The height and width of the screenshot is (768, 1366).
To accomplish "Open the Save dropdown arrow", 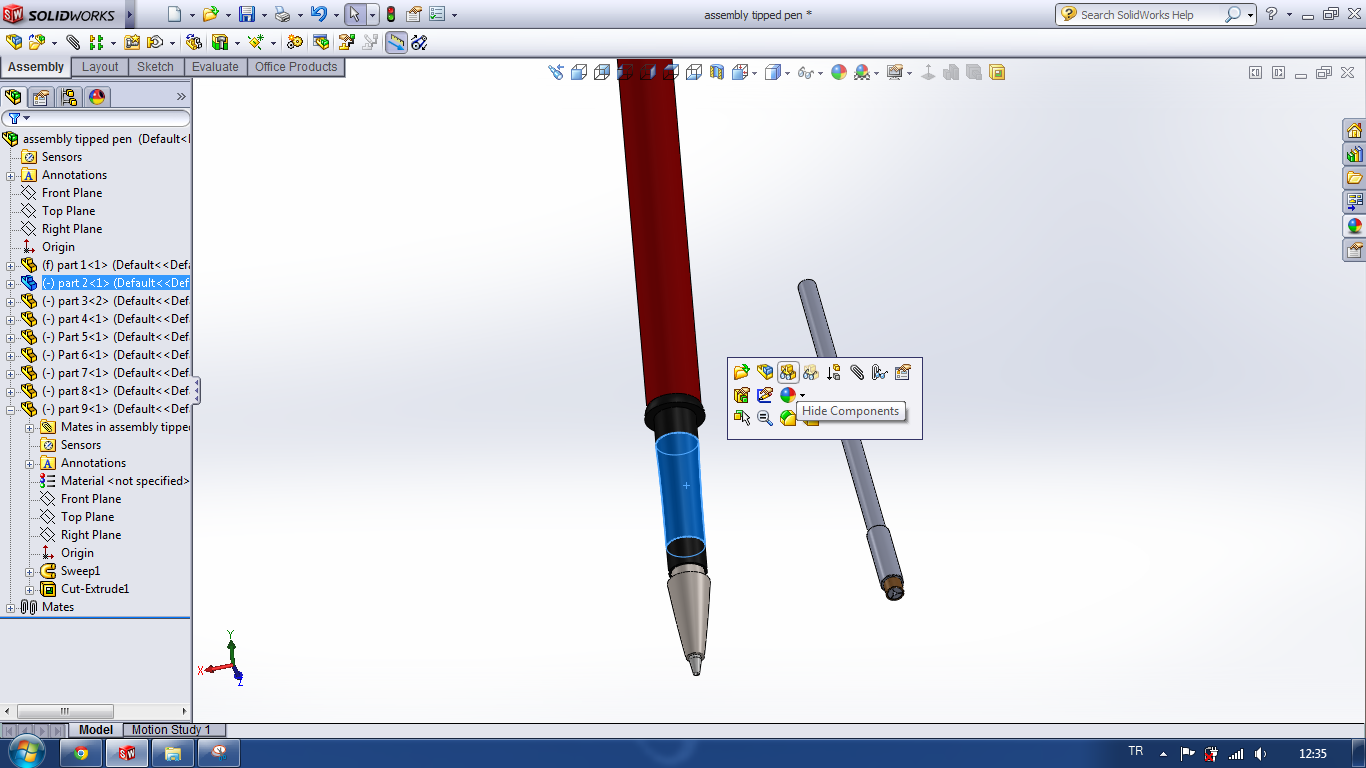I will (x=263, y=15).
